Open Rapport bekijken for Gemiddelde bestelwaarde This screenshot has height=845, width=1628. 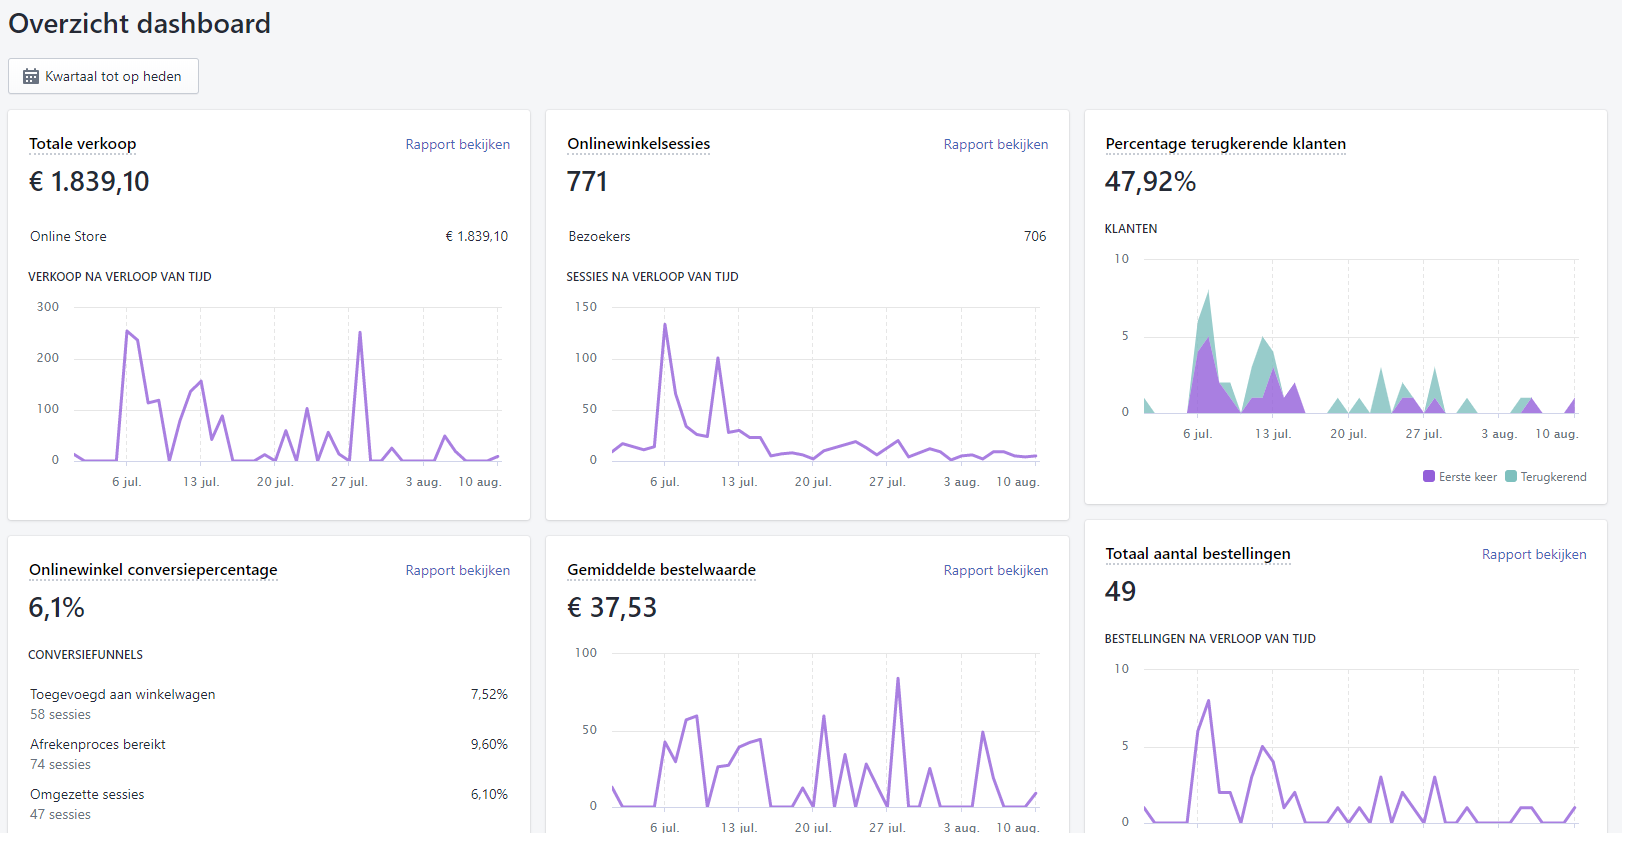pyautogui.click(x=995, y=570)
